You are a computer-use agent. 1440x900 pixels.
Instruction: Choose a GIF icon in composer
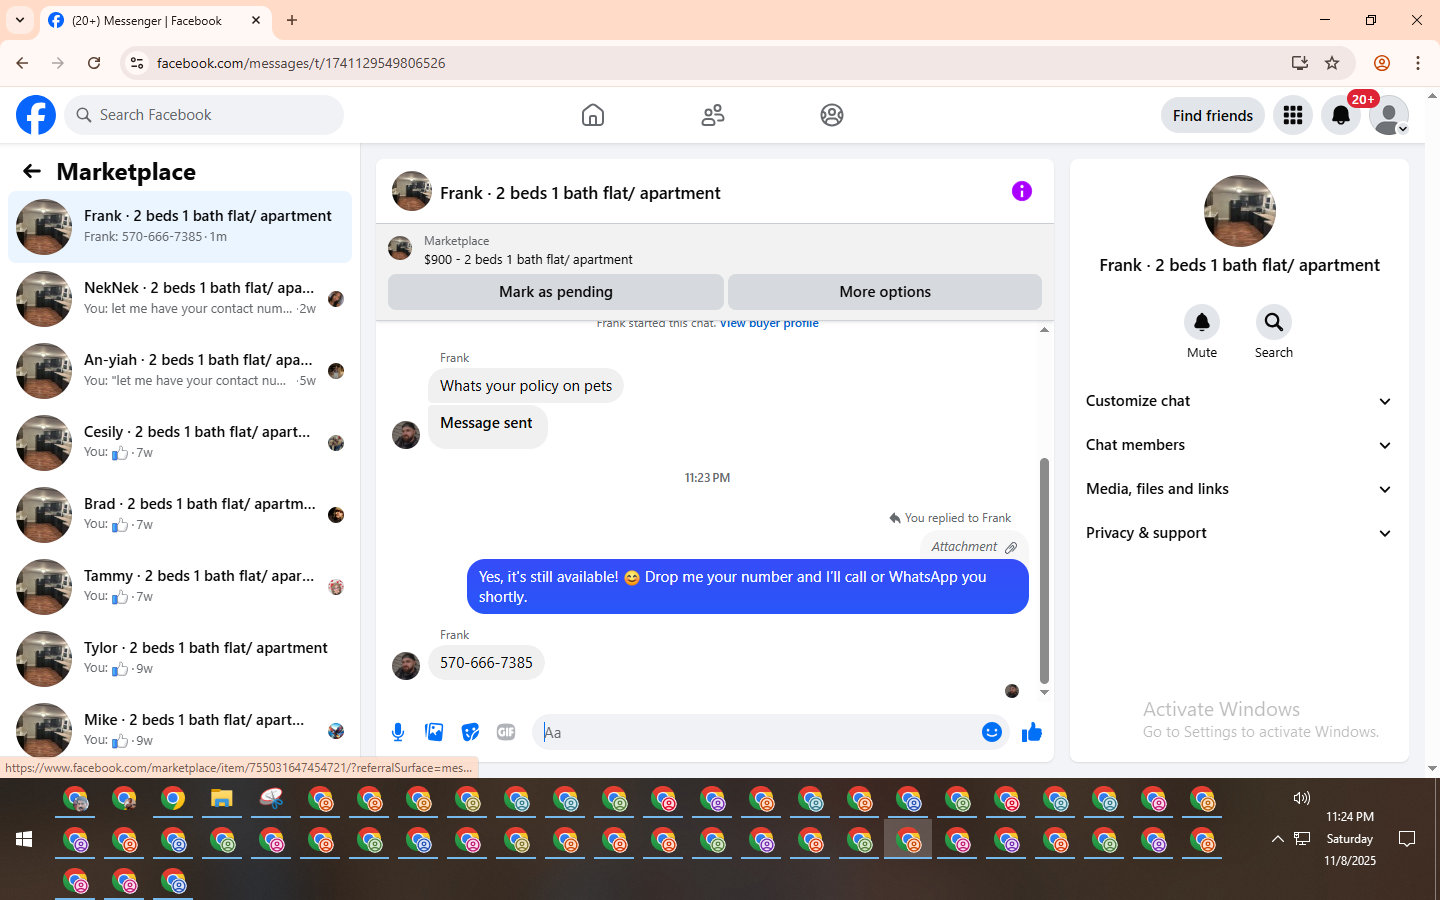tap(506, 732)
